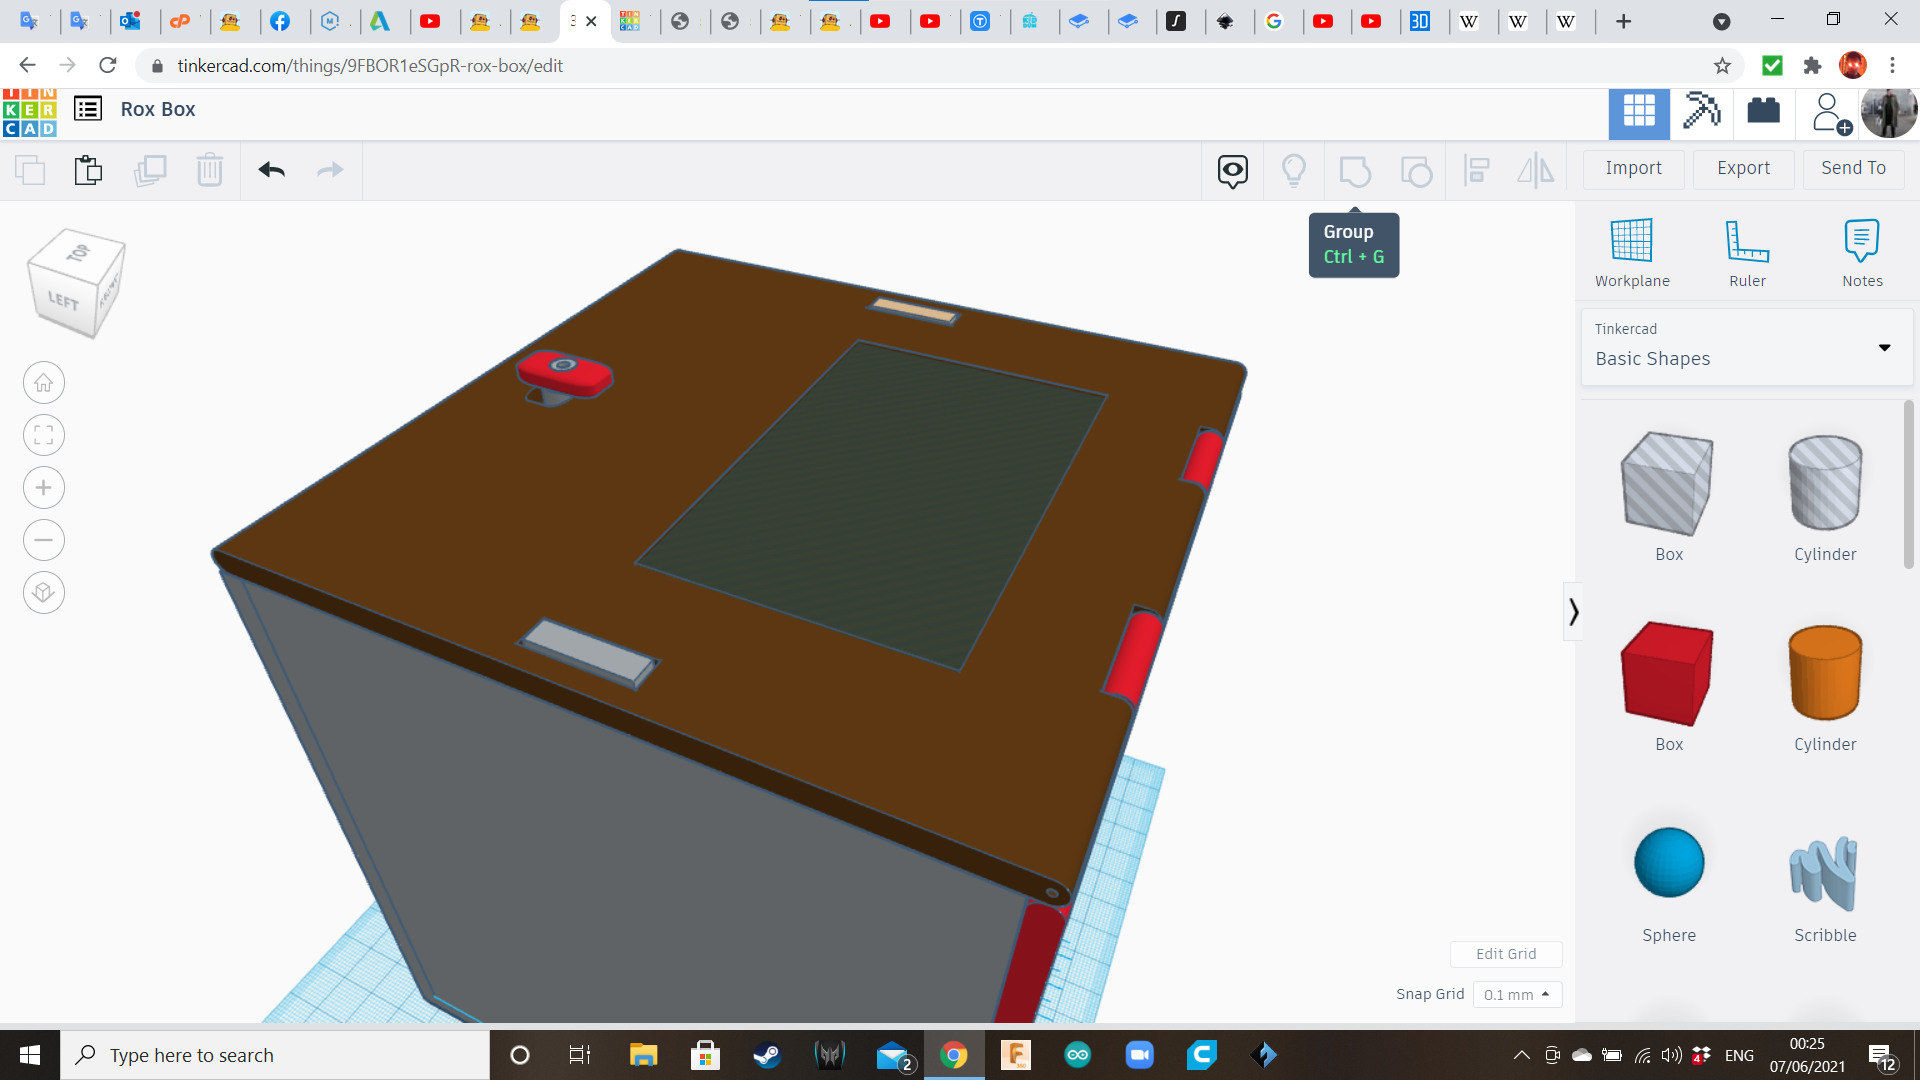This screenshot has height=1080, width=1920.
Task: Click the Import button
Action: tap(1633, 168)
